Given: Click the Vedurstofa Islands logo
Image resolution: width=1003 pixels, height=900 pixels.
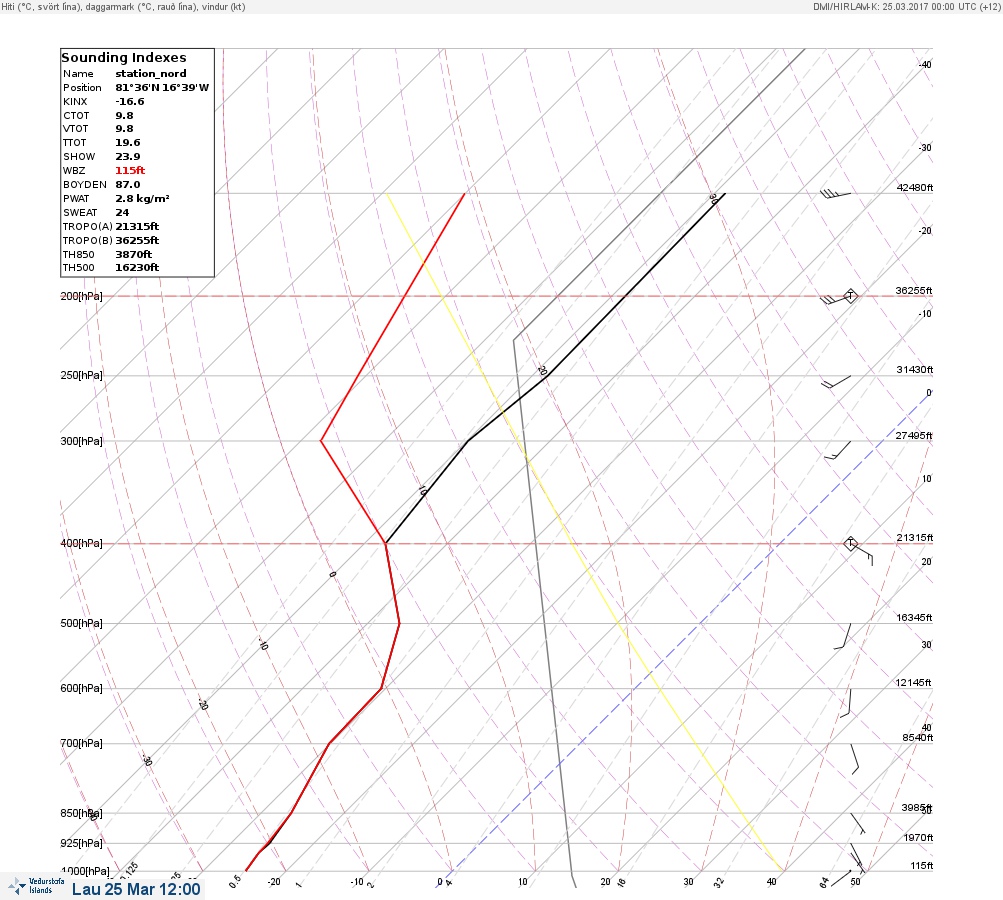Looking at the screenshot, I should coord(36,886).
